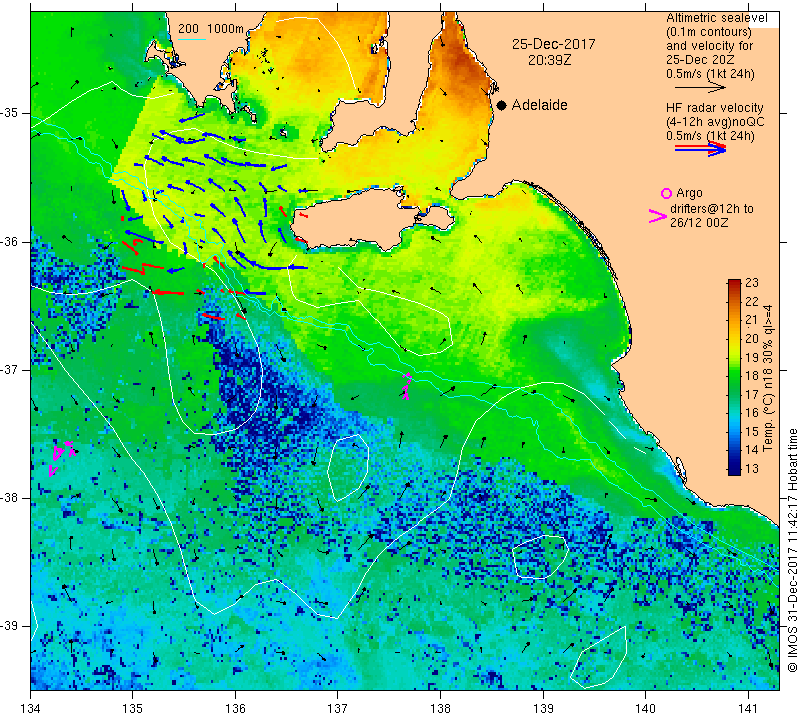Viewport: 800px width, 720px height.
Task: Click the latitude axis label -38
Action: click(9, 498)
